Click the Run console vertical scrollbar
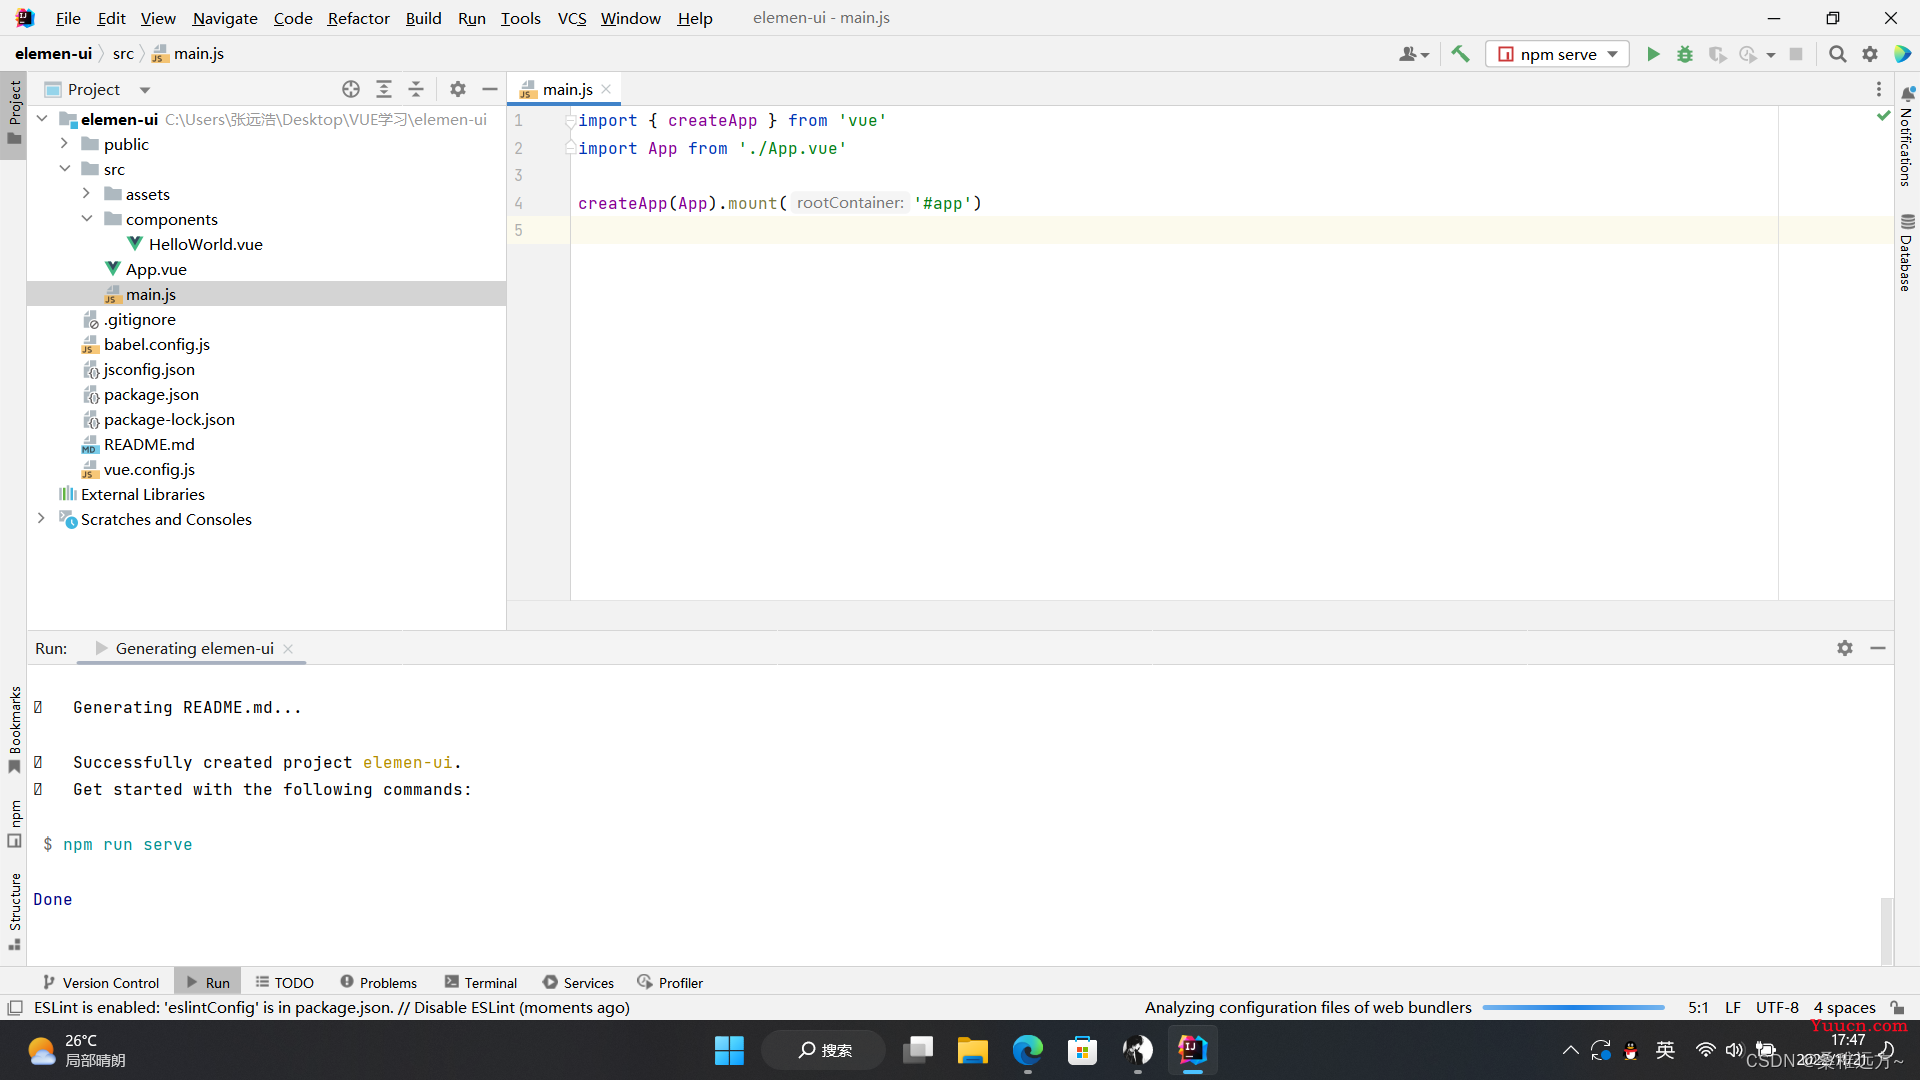The image size is (1920, 1080). point(1886,930)
